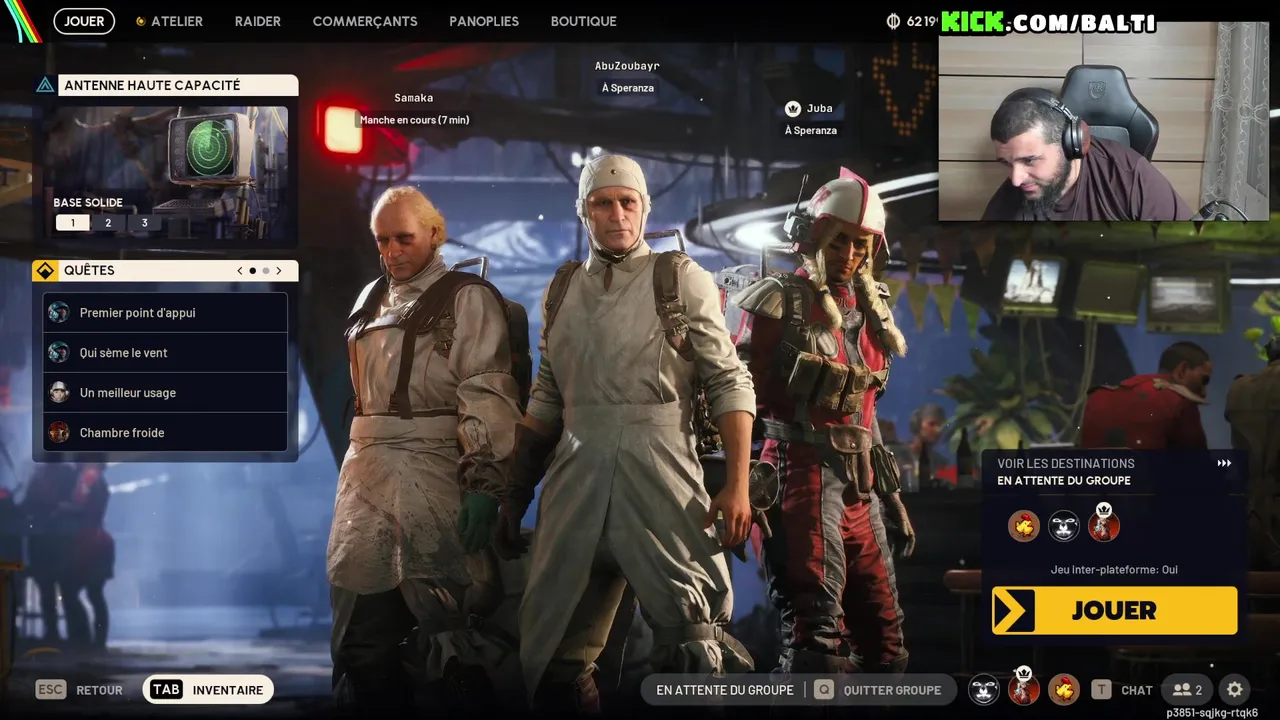Select the second quest page dot

coord(266,270)
